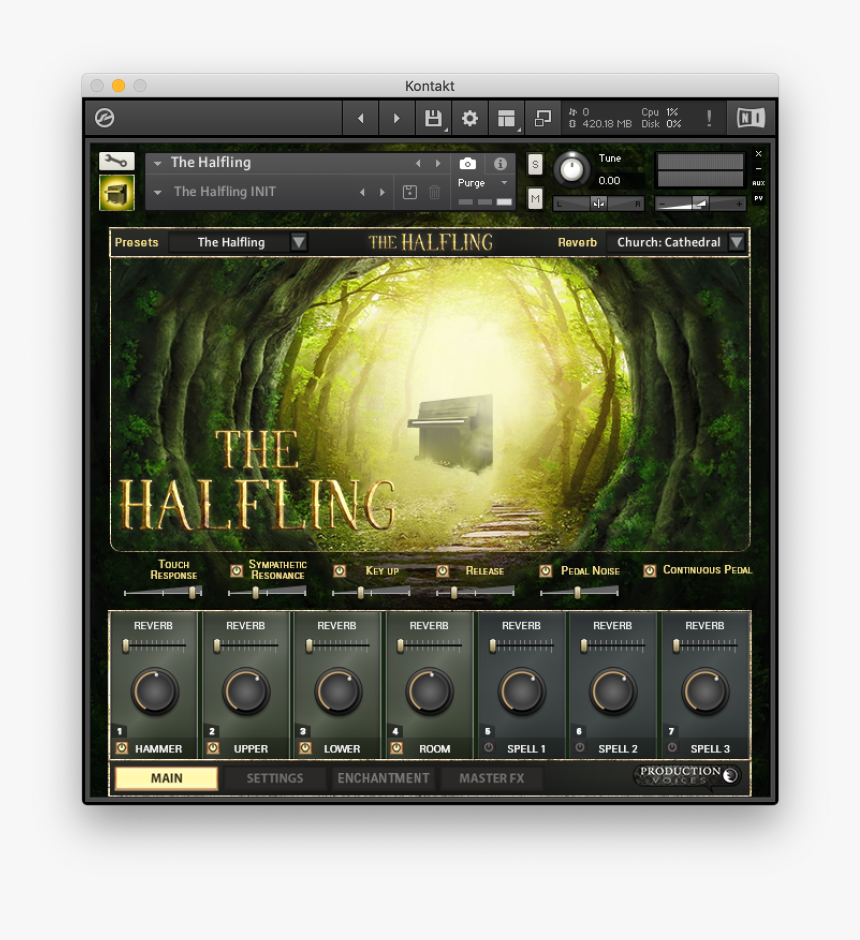Disable the Hammer mic channel

[x=122, y=748]
